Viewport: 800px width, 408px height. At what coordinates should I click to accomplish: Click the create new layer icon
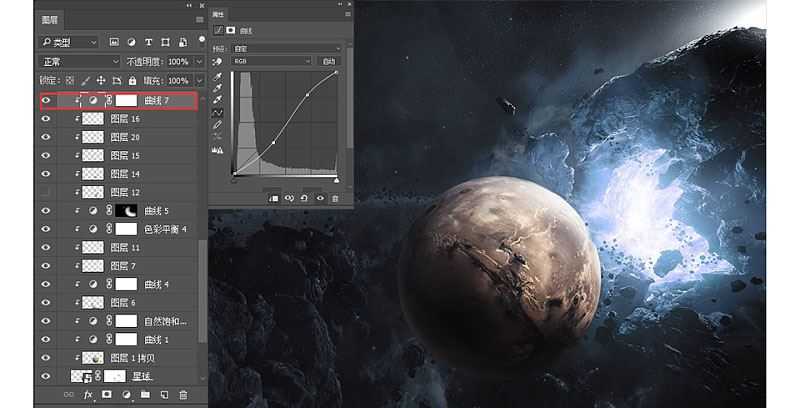click(164, 395)
